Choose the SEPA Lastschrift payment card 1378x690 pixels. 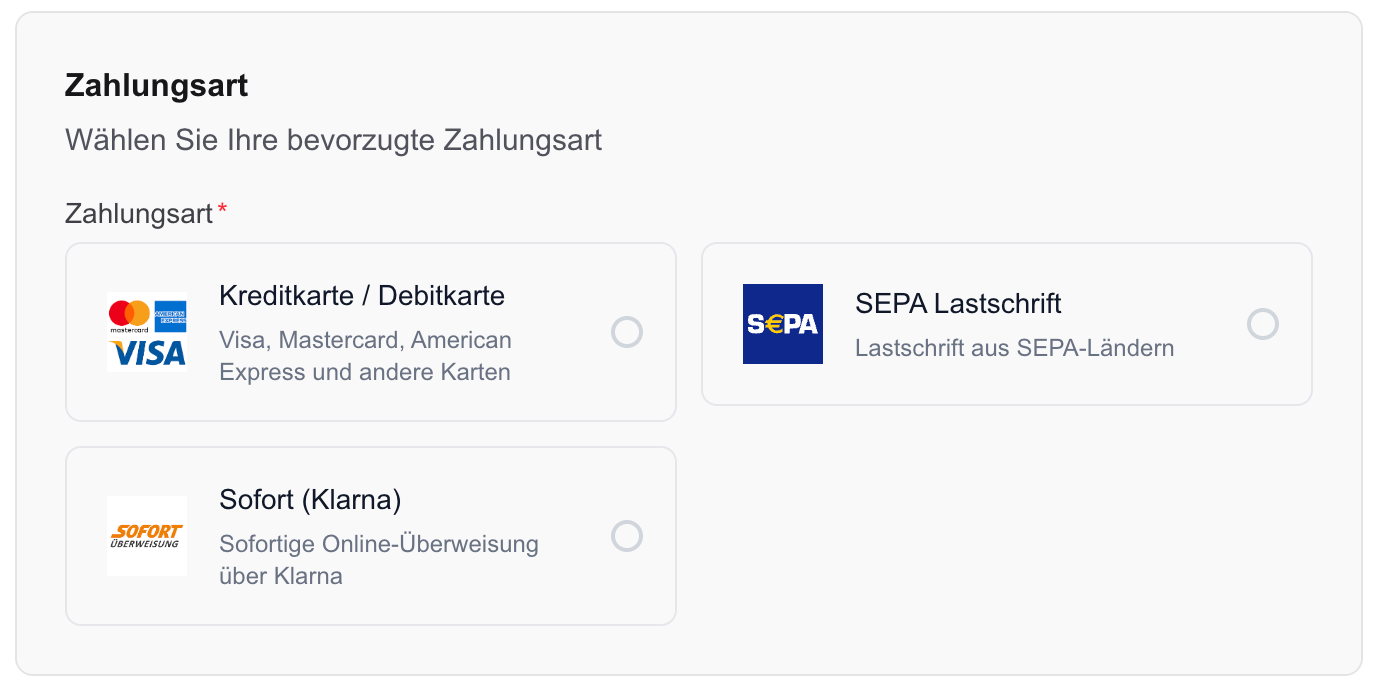(1007, 323)
